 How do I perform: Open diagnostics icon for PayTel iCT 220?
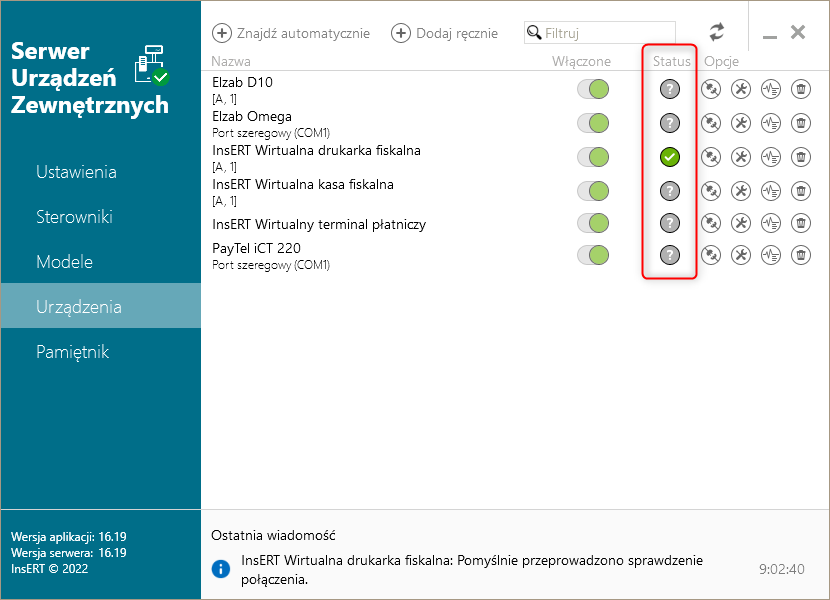click(771, 255)
